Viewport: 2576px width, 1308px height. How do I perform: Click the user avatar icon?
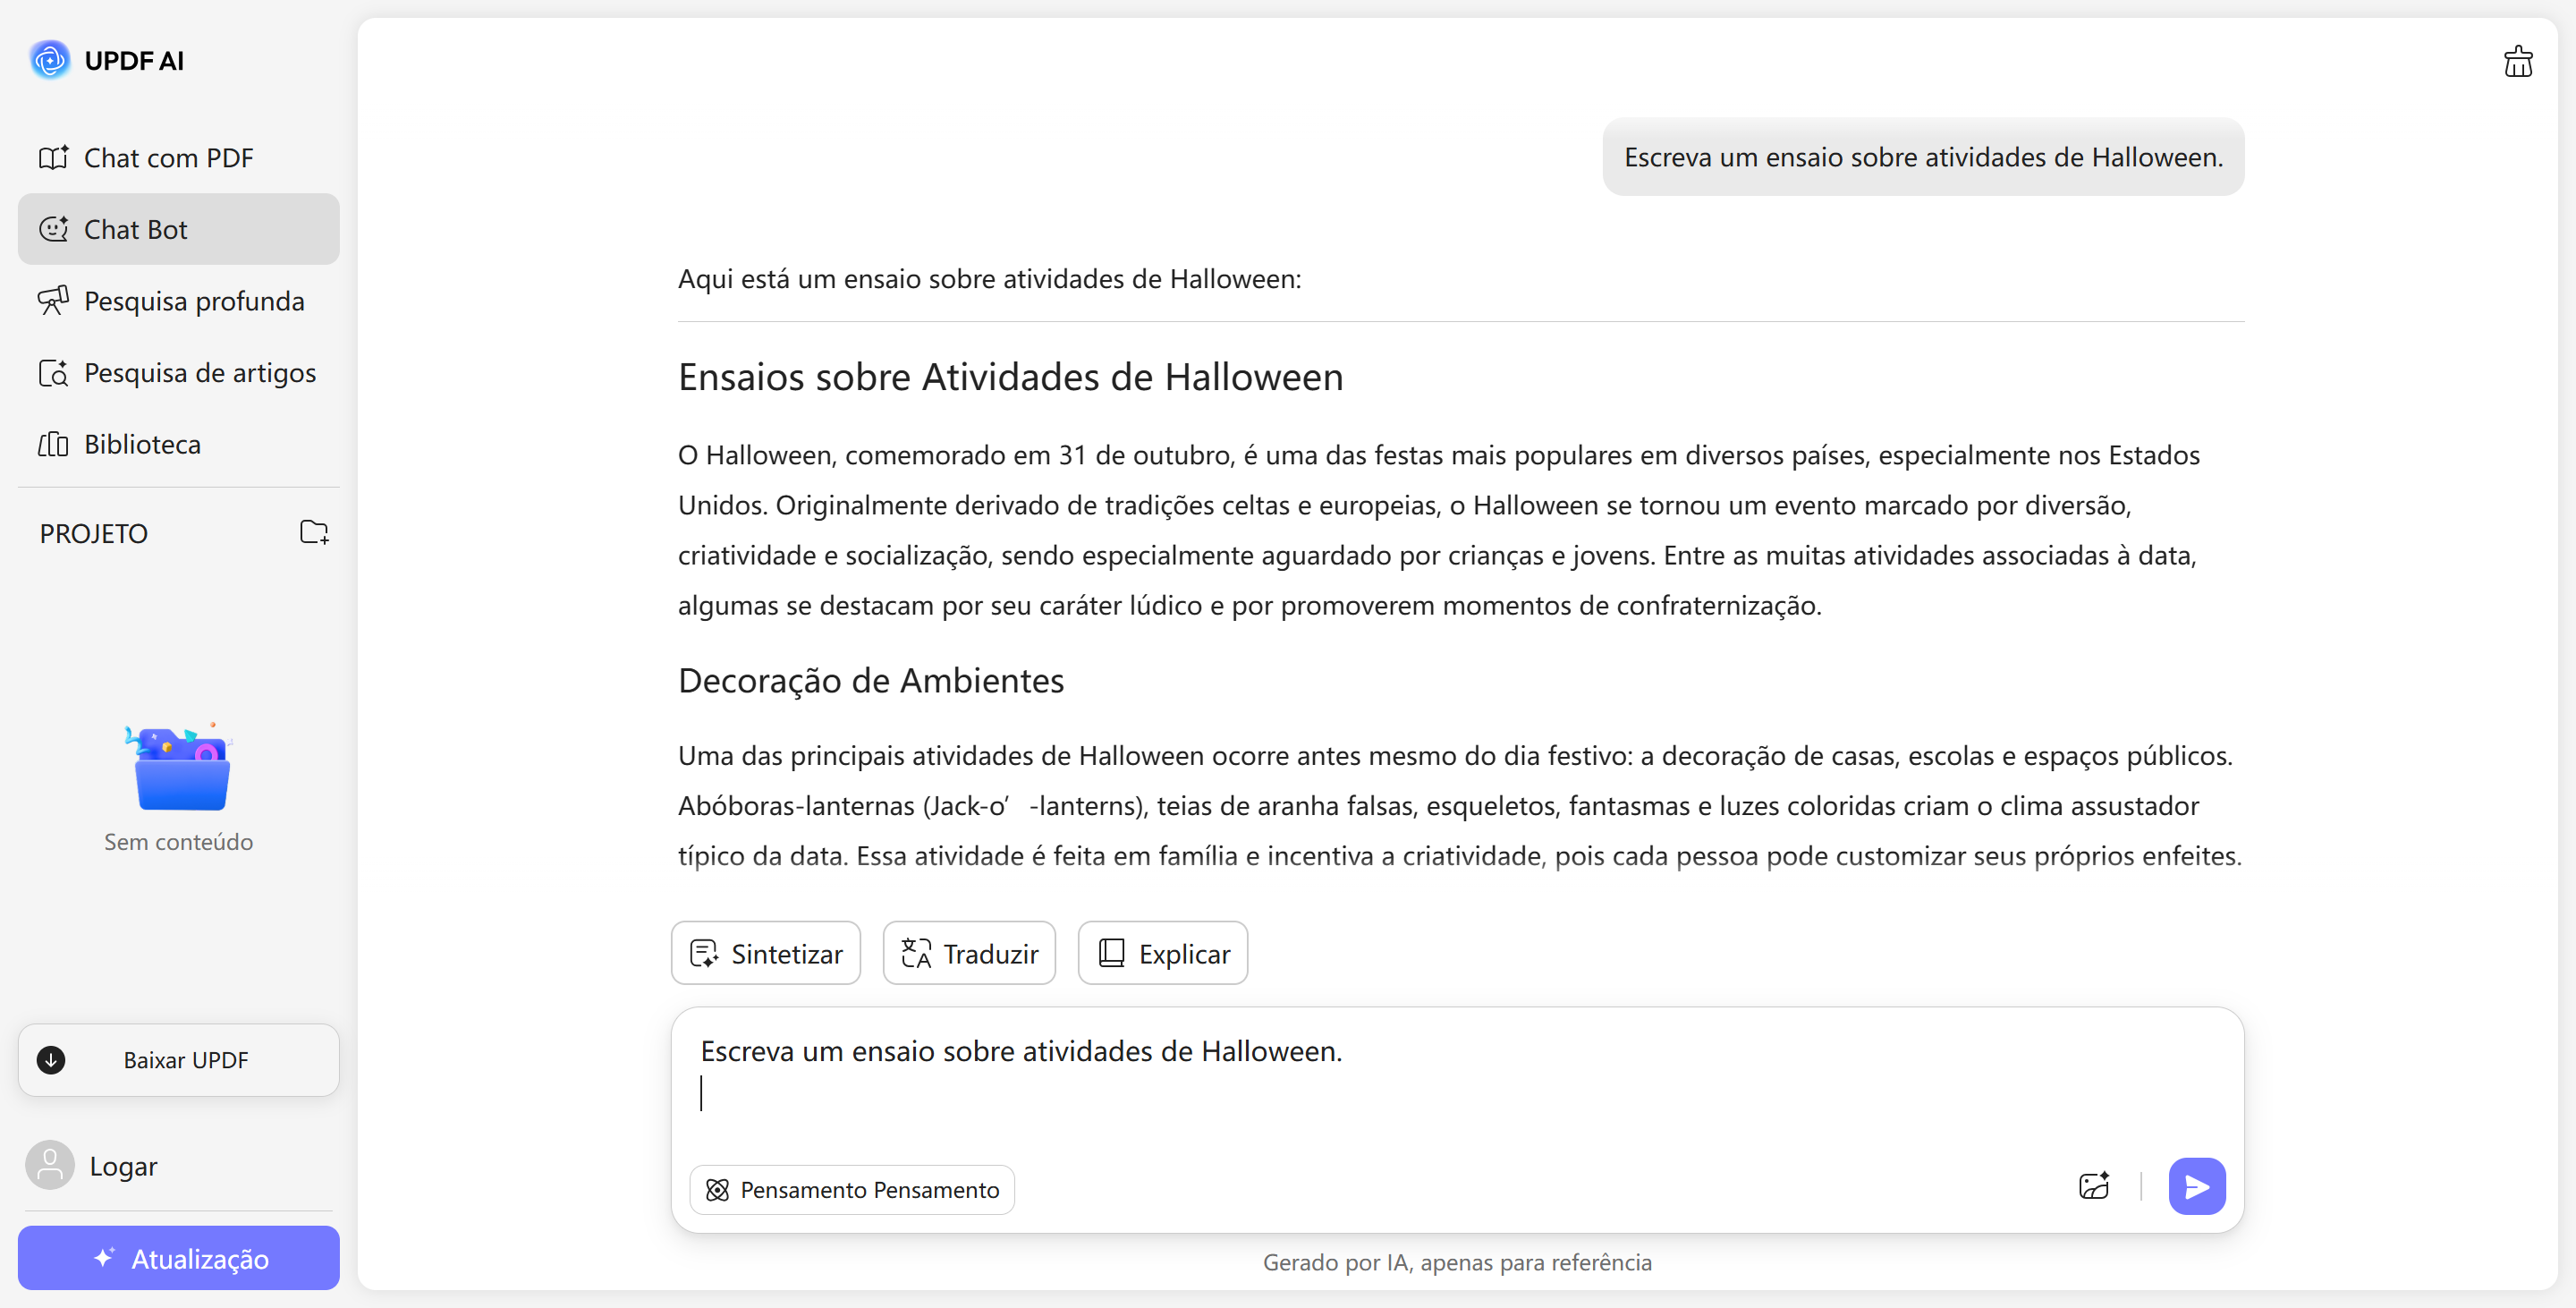(x=49, y=1165)
